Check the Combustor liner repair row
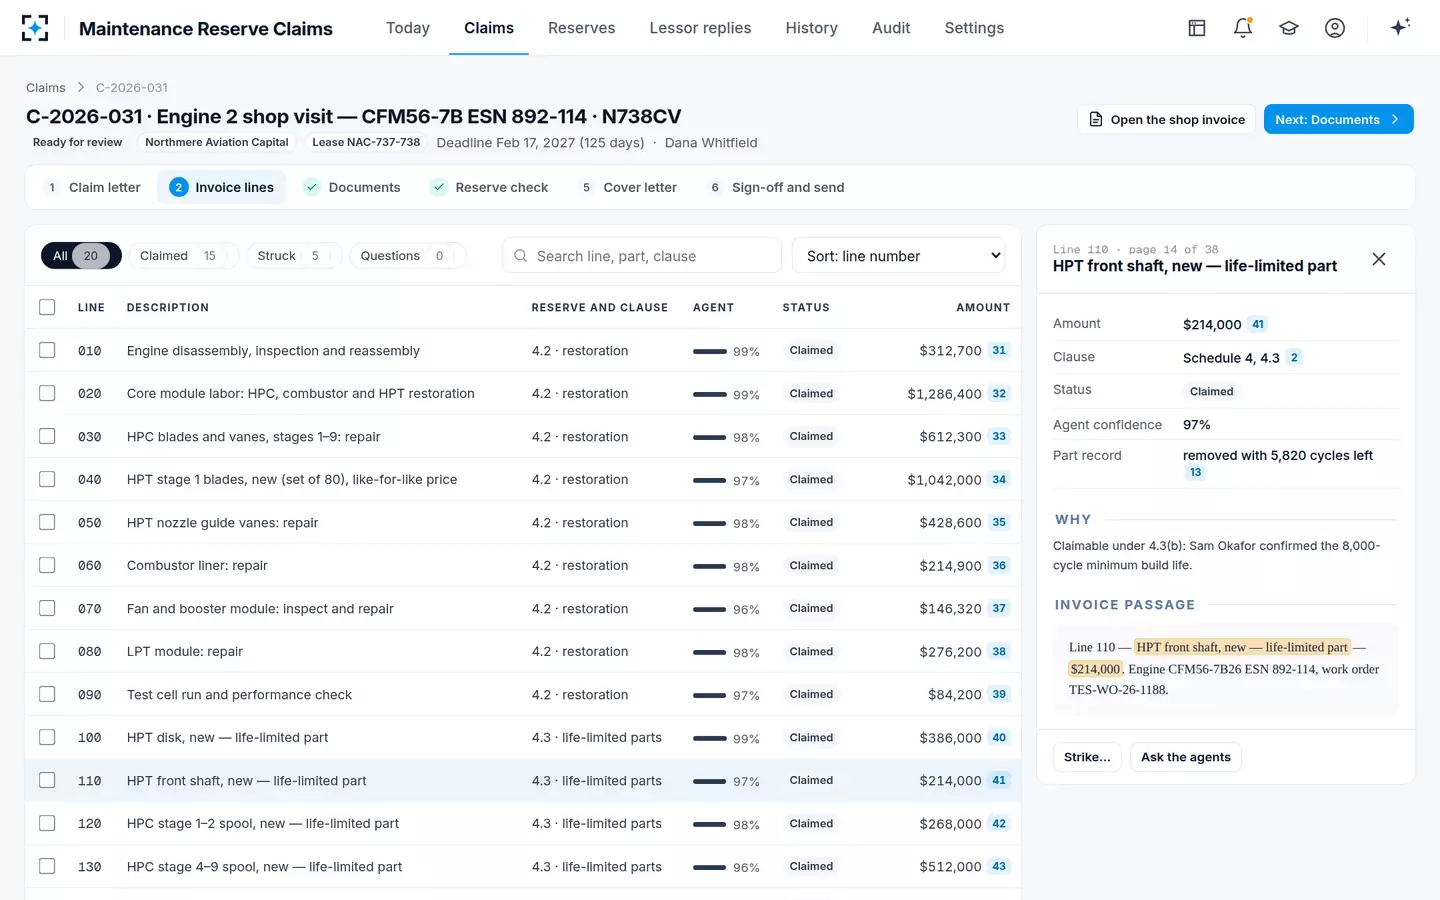 47,565
